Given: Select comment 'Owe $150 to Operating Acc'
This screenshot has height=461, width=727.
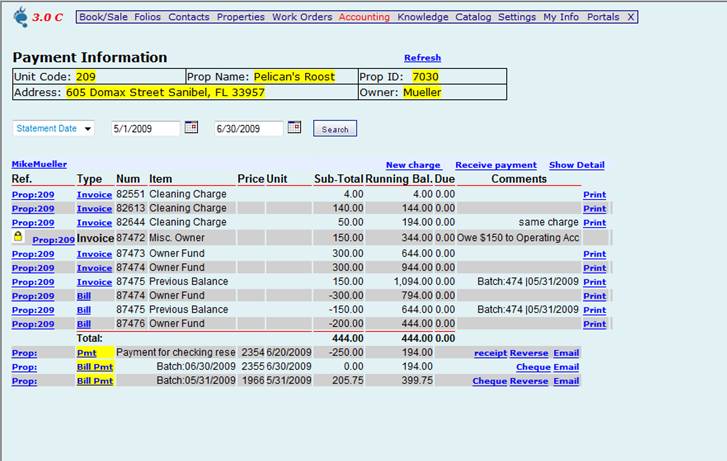Looking at the screenshot, I should click(x=518, y=237).
